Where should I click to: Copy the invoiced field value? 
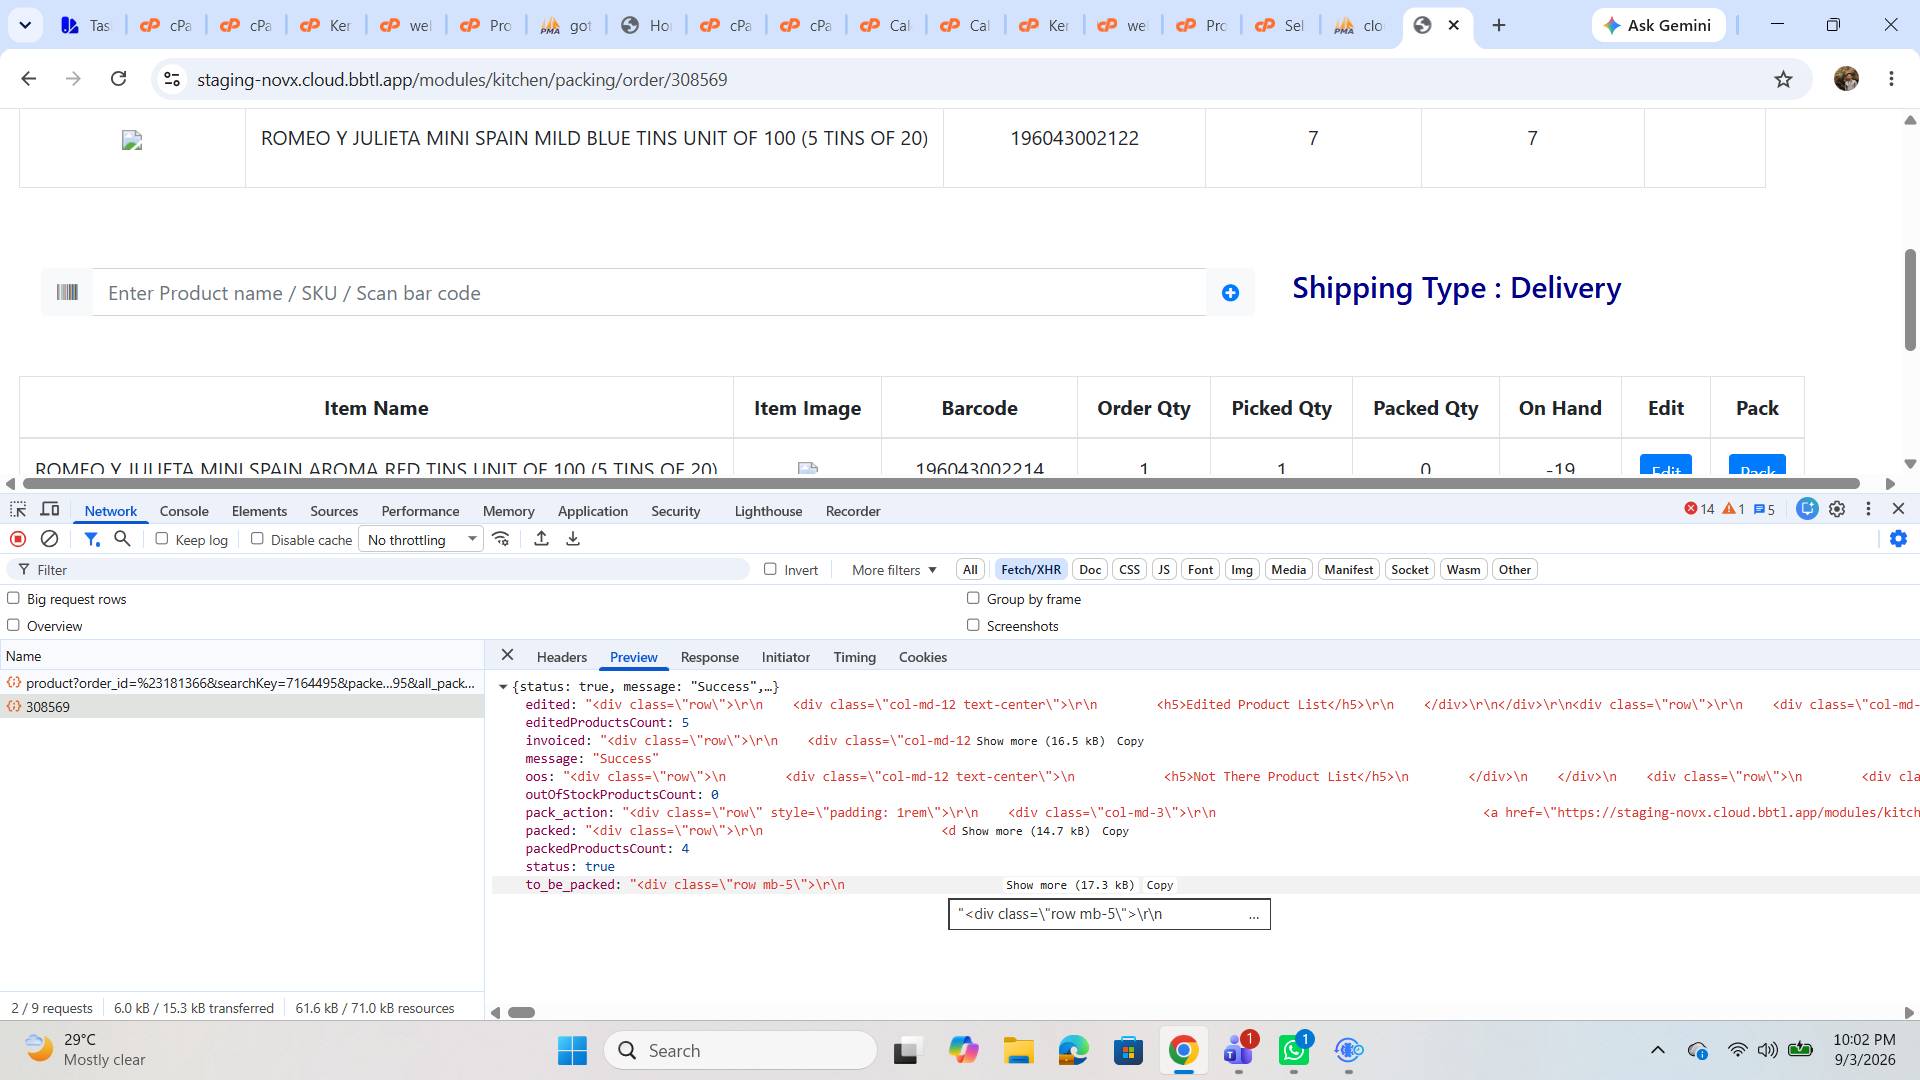click(x=1130, y=741)
